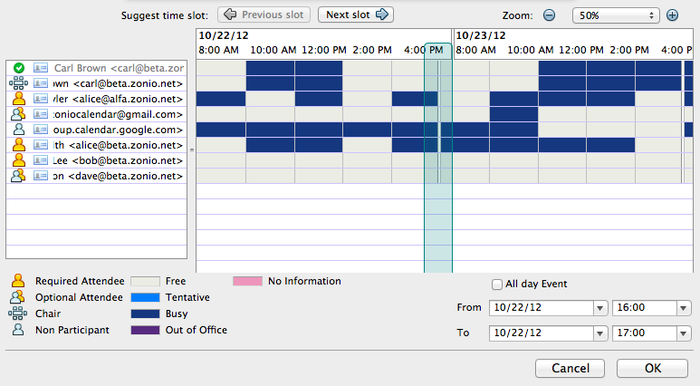Click the zoom out minus icon
Viewport: 700px width, 386px height.
(x=549, y=15)
